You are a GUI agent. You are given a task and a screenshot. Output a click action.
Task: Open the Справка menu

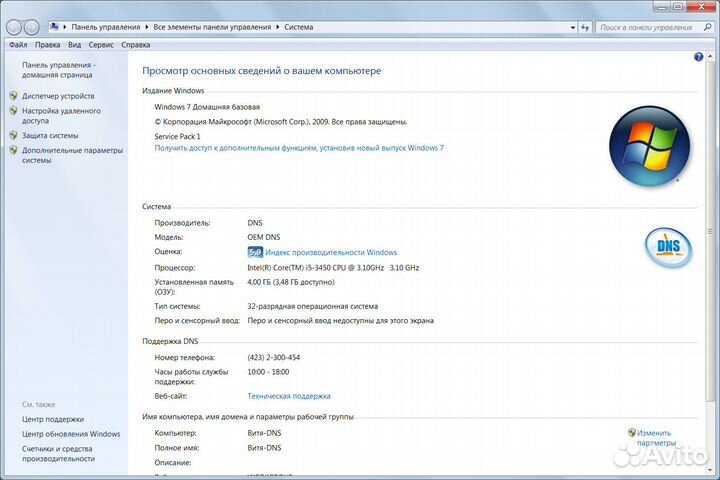coord(135,45)
